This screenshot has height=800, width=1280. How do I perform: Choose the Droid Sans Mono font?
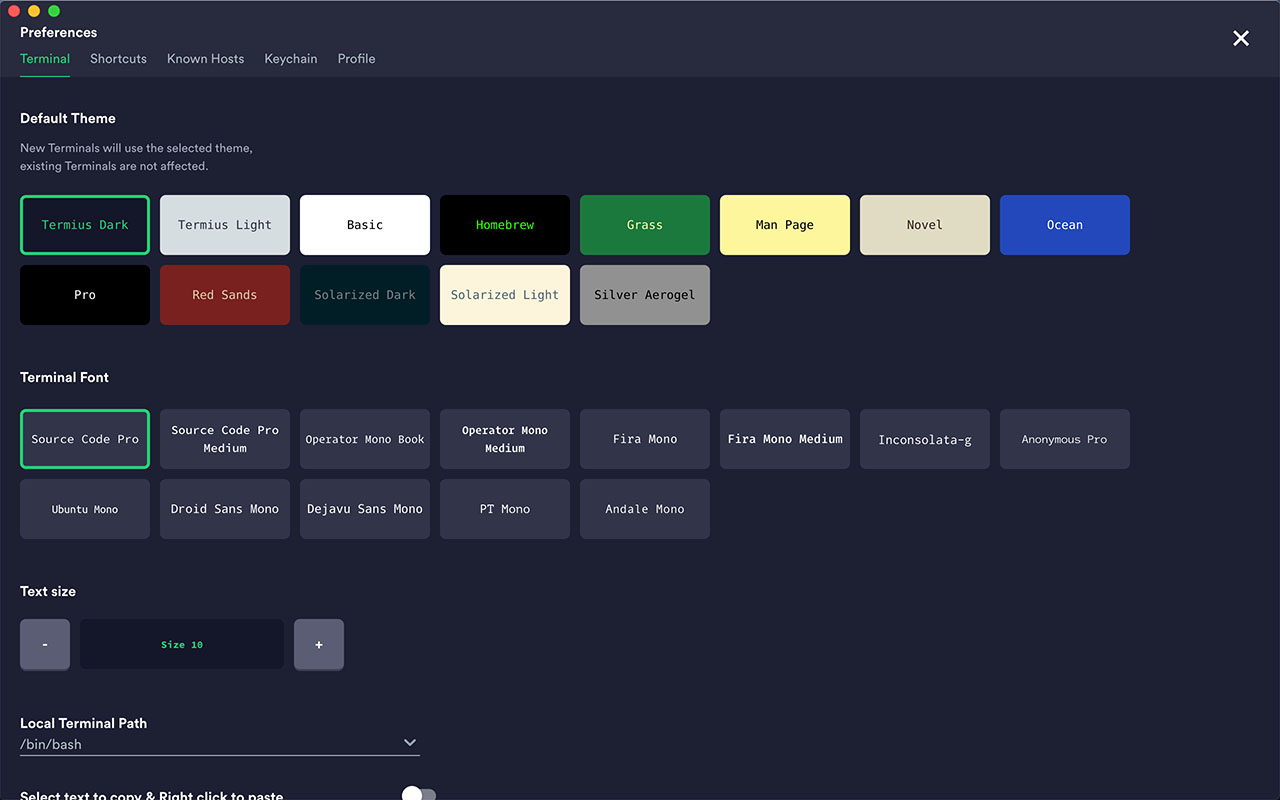[225, 509]
